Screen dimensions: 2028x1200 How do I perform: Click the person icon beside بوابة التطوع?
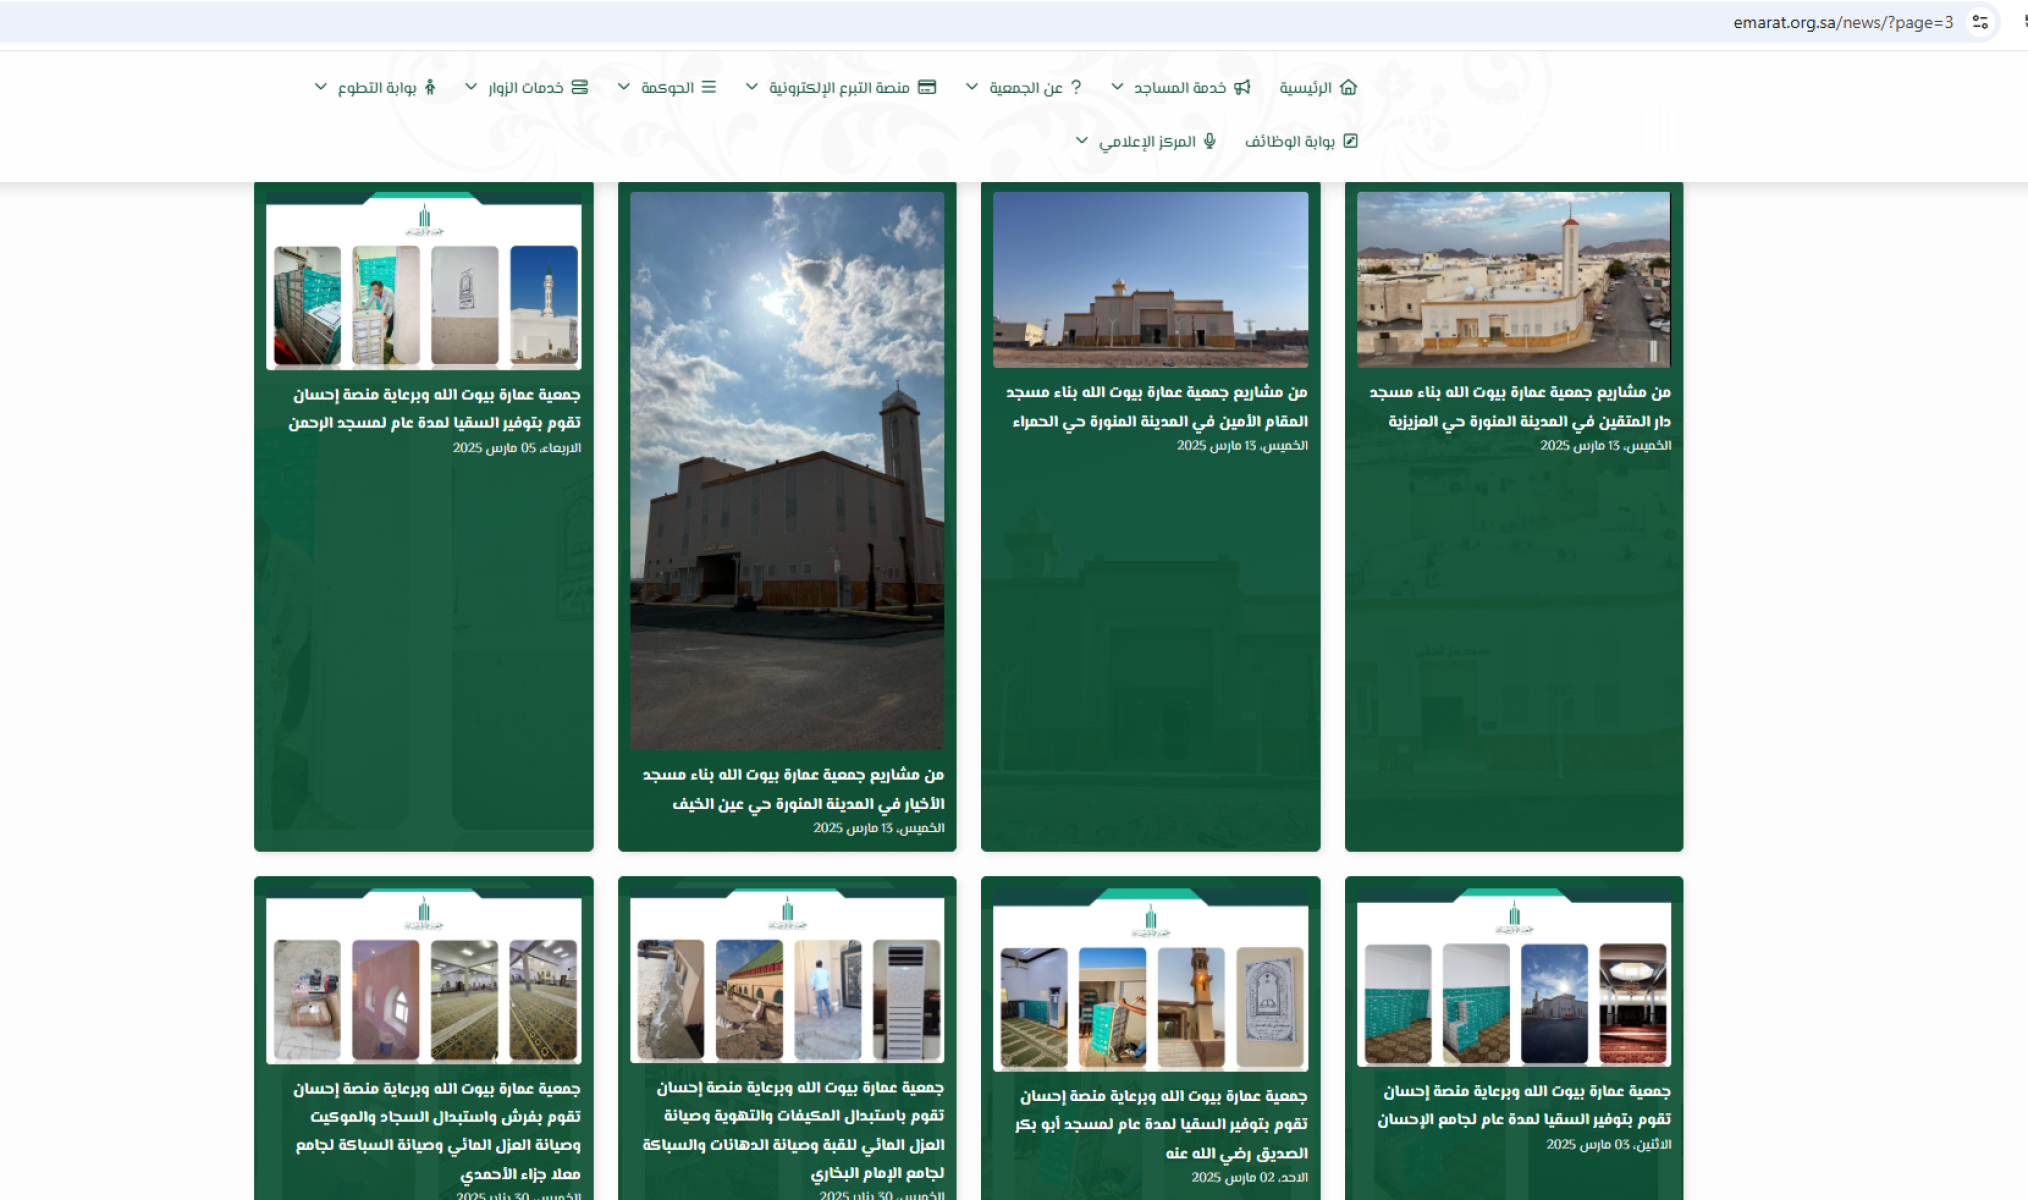[x=430, y=87]
